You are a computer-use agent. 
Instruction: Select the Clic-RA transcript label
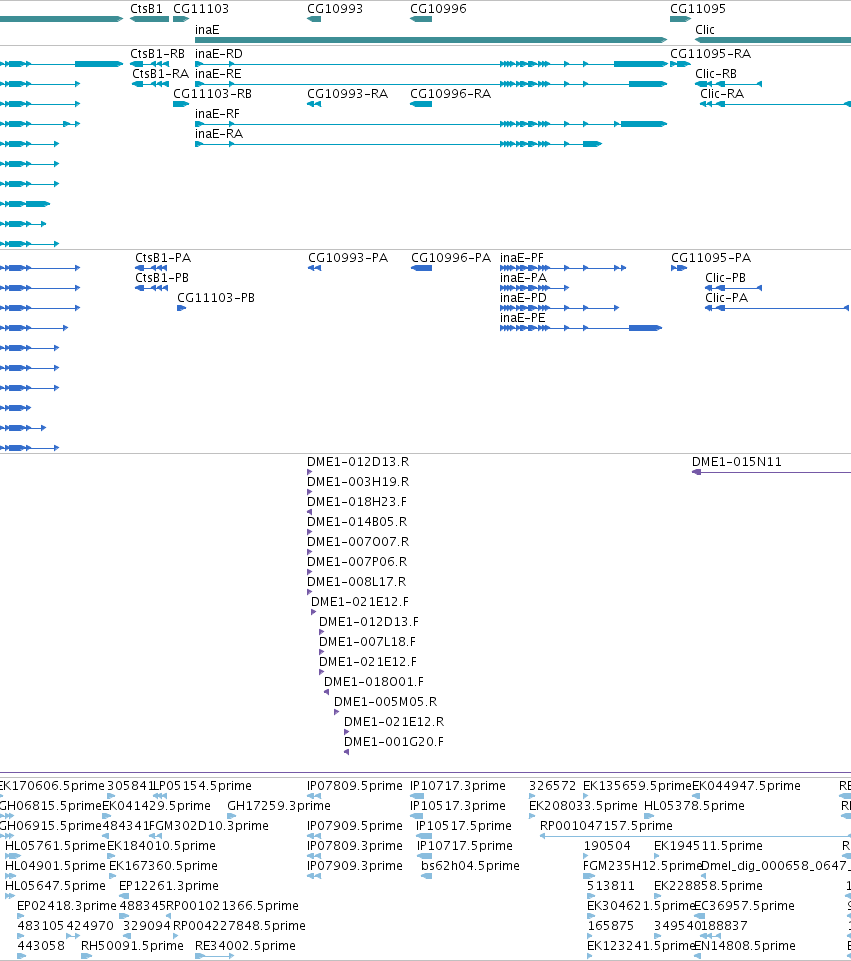pyautogui.click(x=722, y=94)
